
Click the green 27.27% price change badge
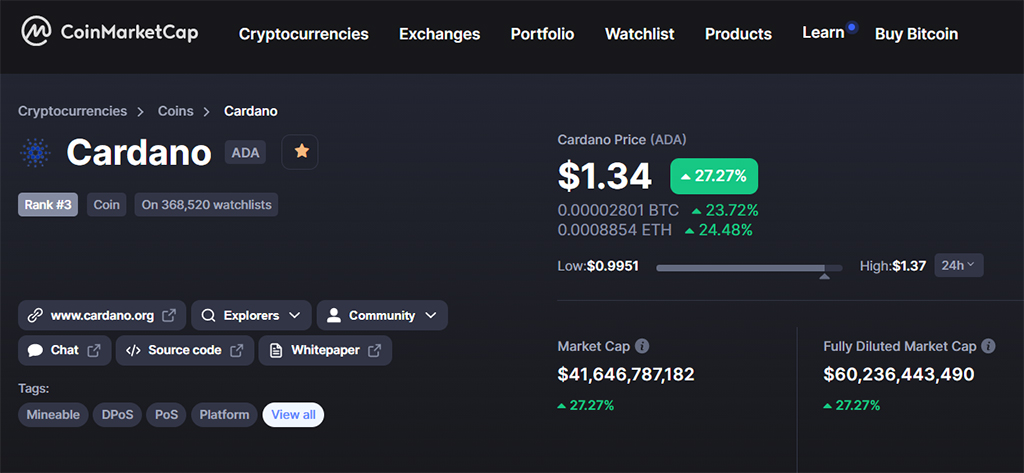coord(714,176)
